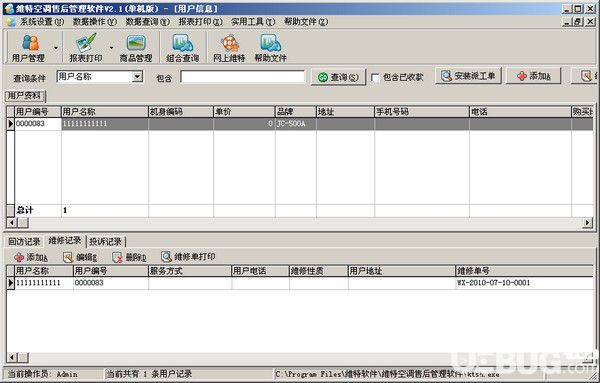Restore the inner document window
This screenshot has height=383, width=600.
click(x=578, y=22)
